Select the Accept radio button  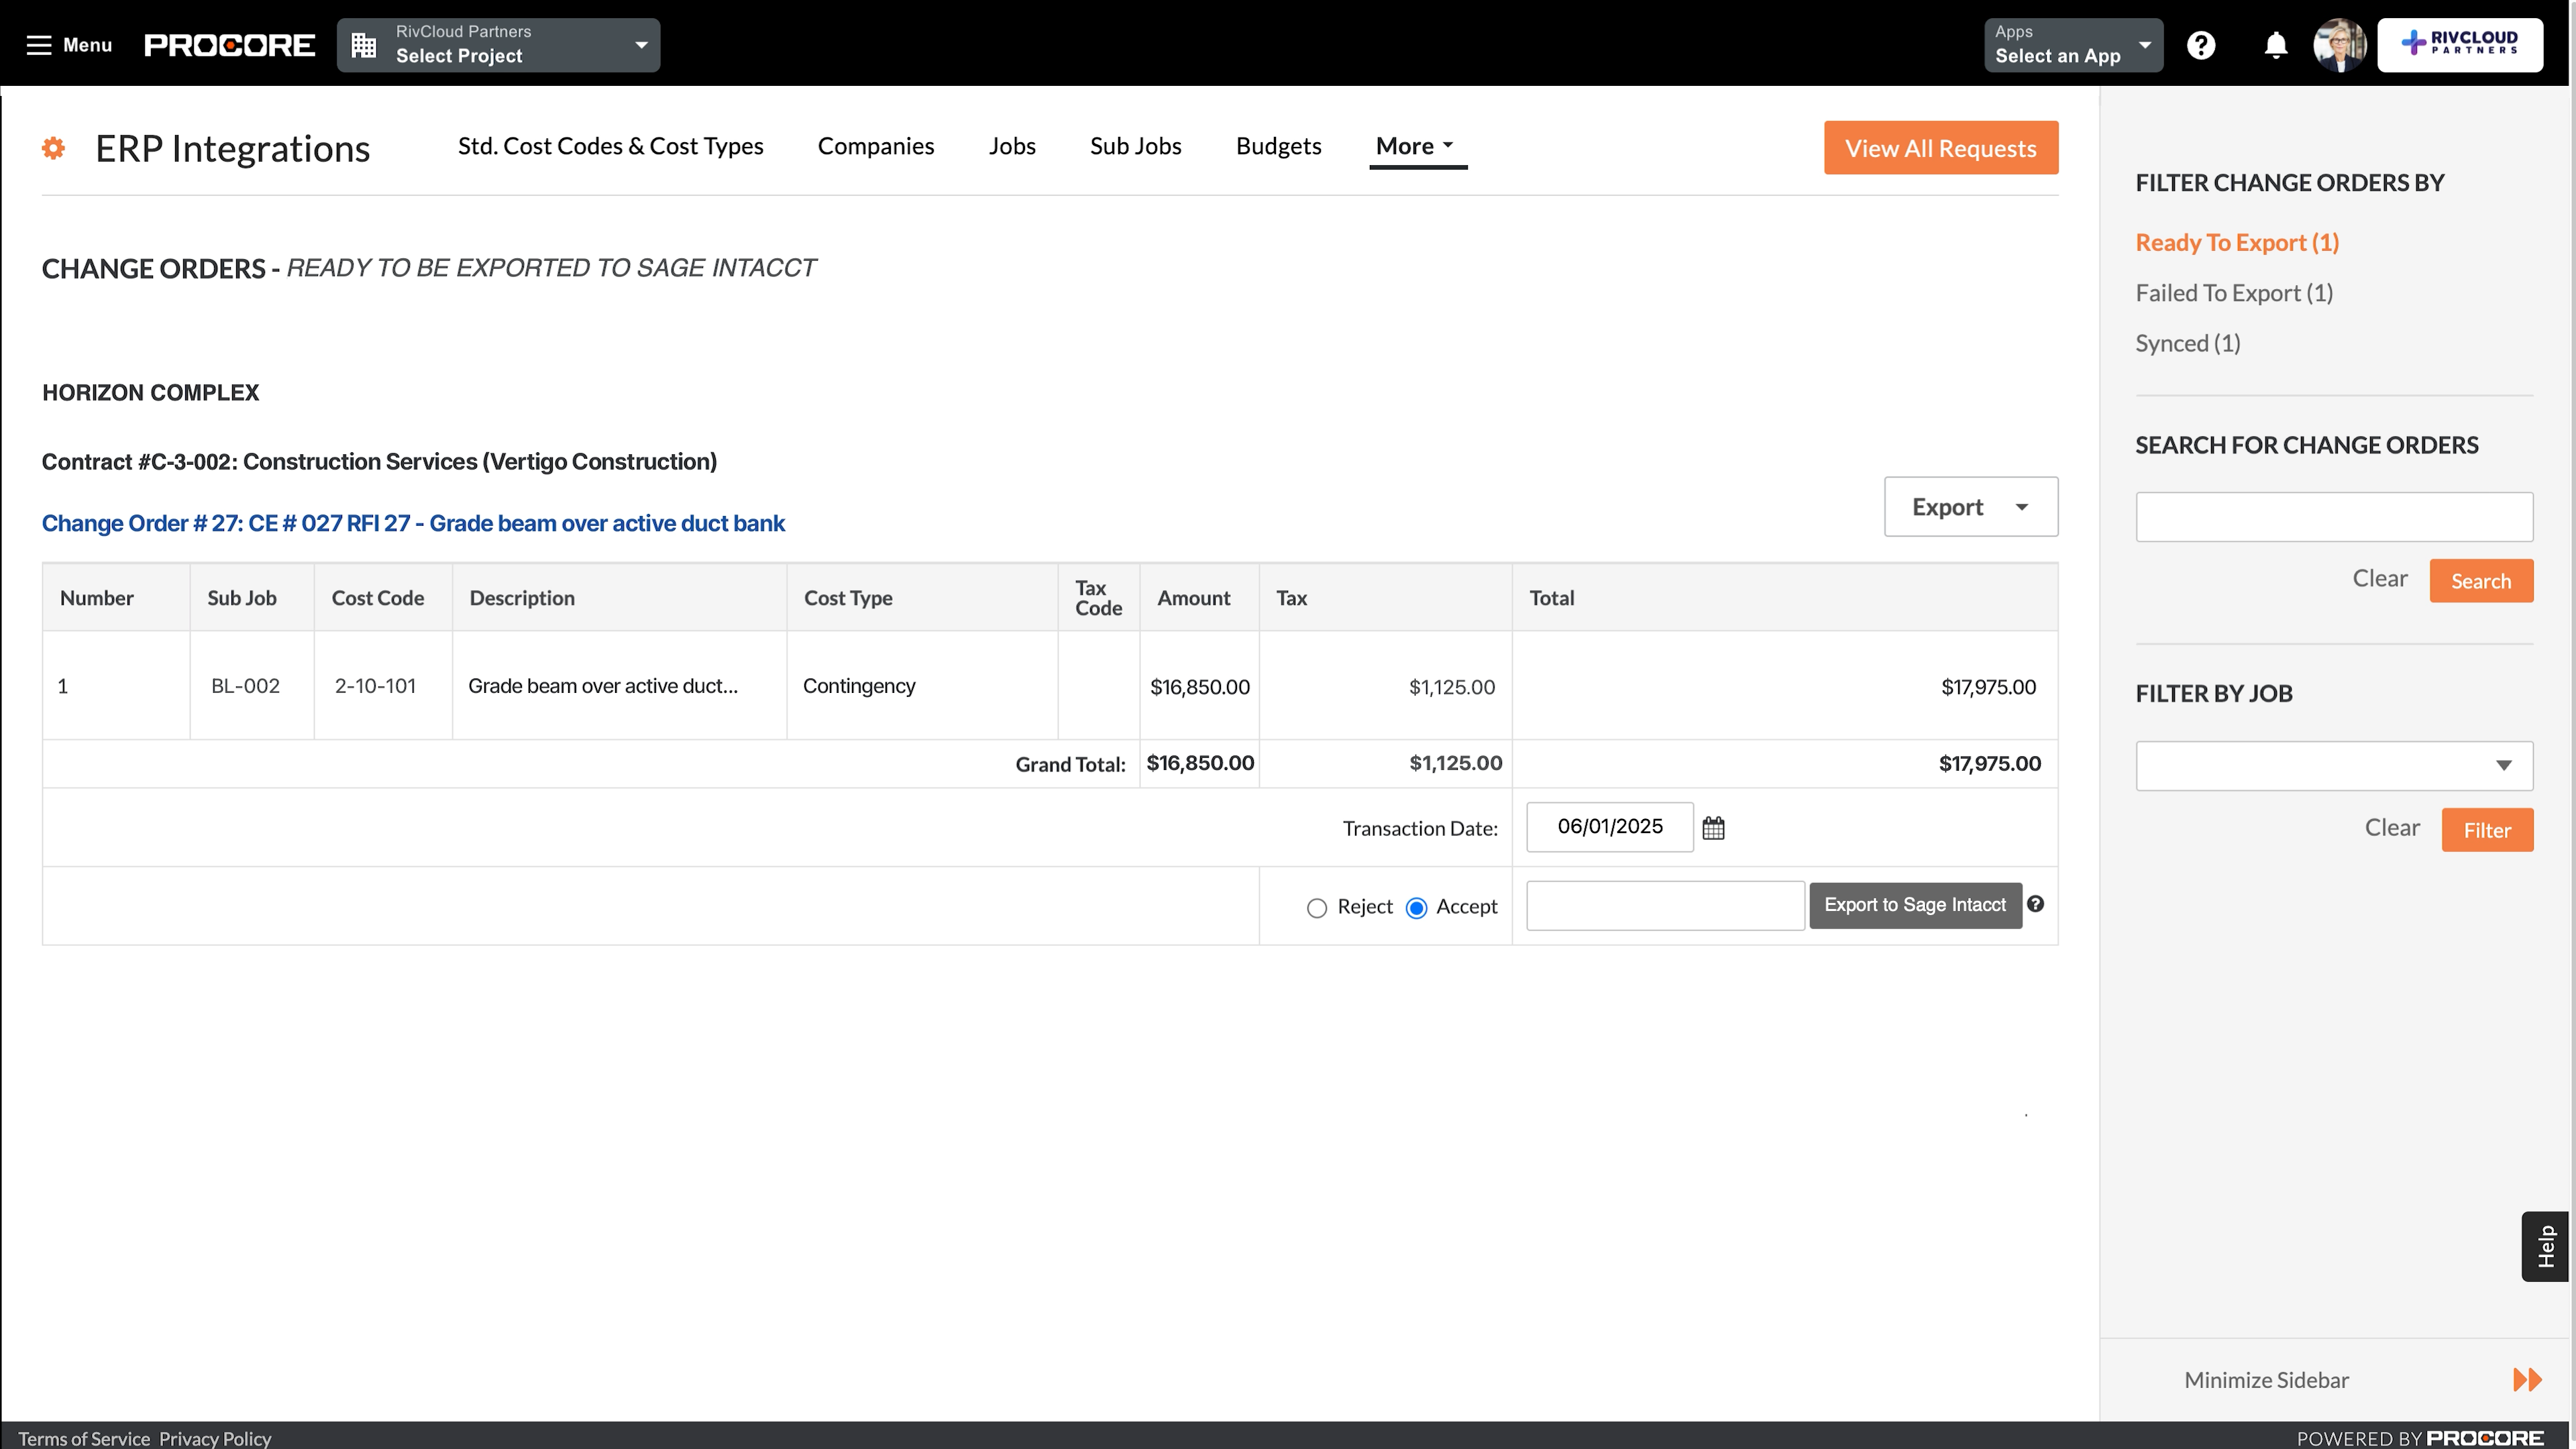1416,908
